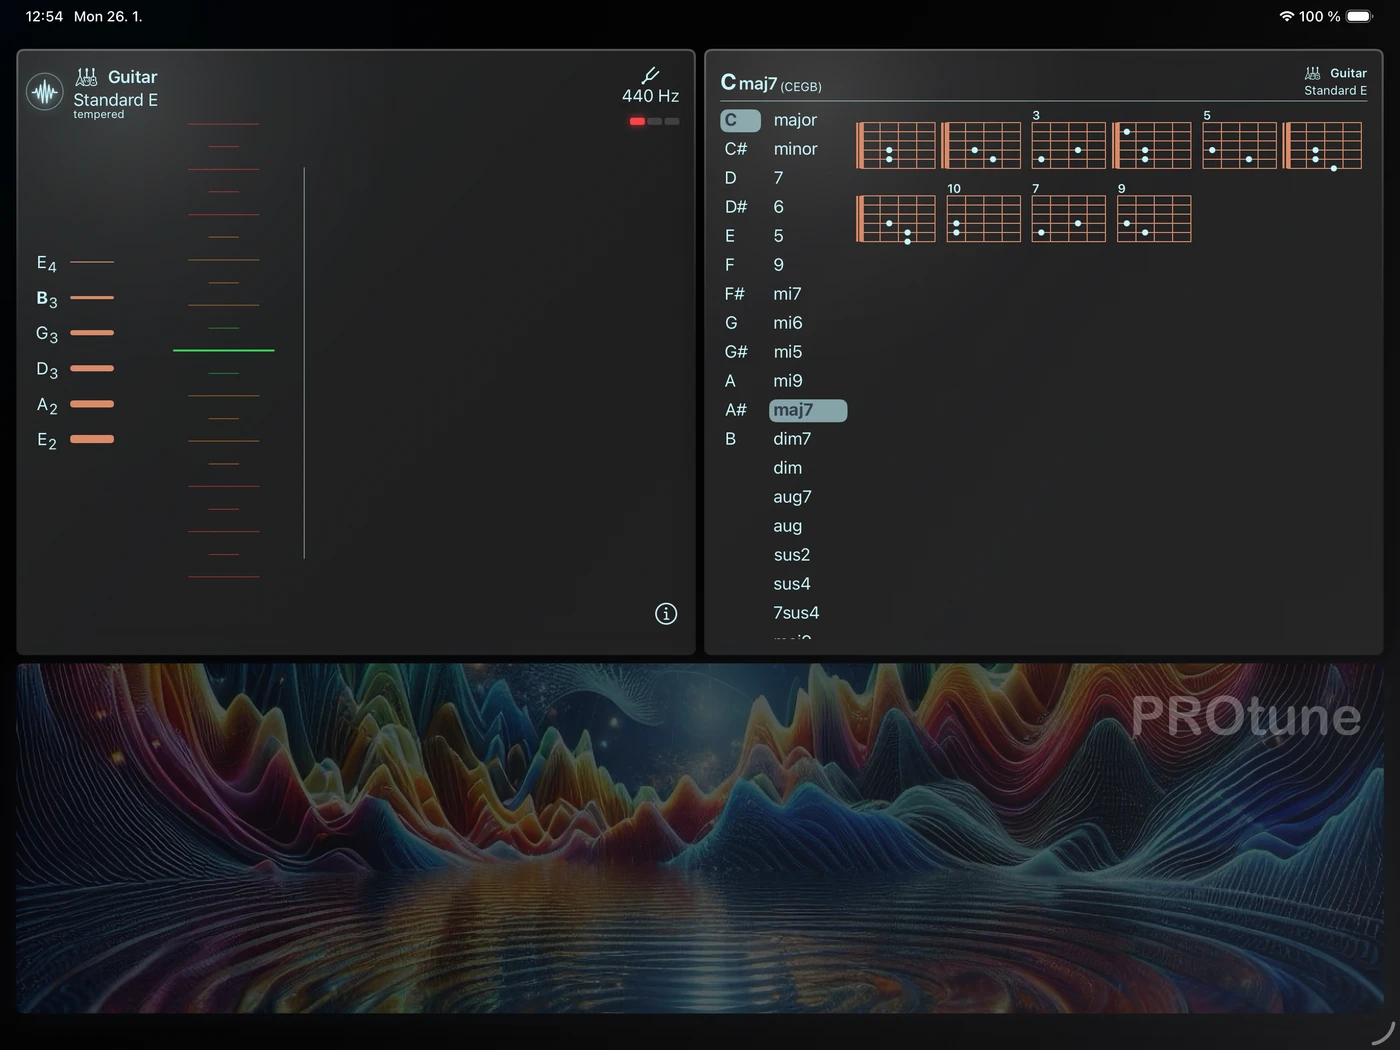Choose root note B
1400x1050 pixels.
(x=731, y=439)
